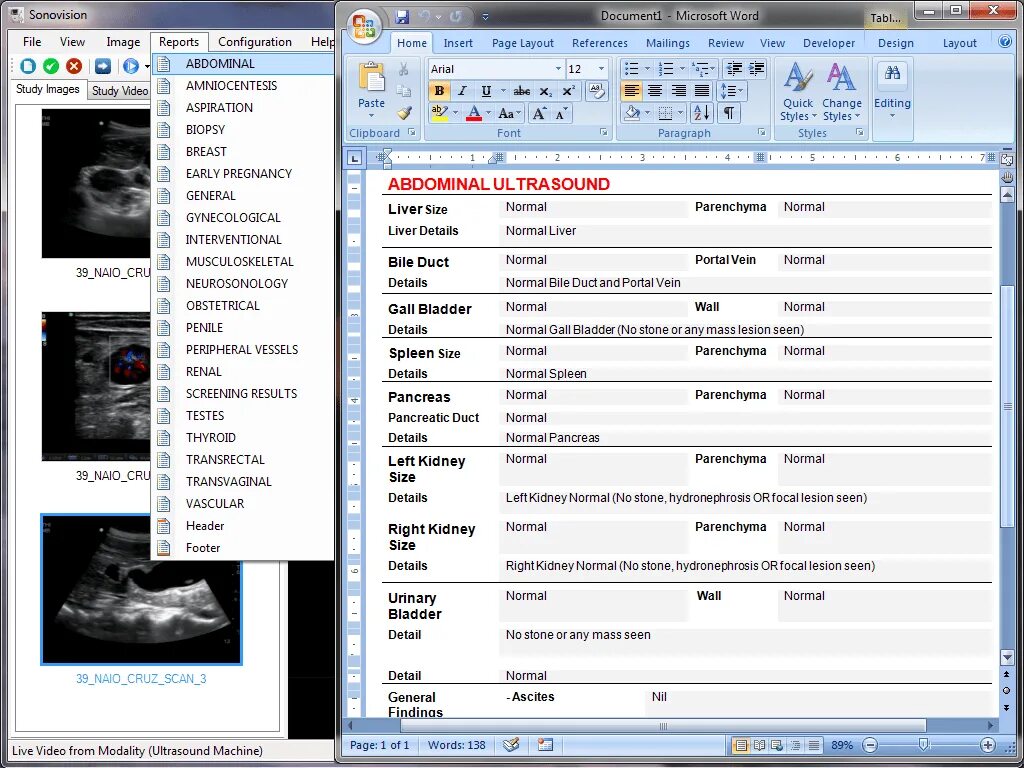
Task: Toggle Align Text Right
Action: coord(679,91)
